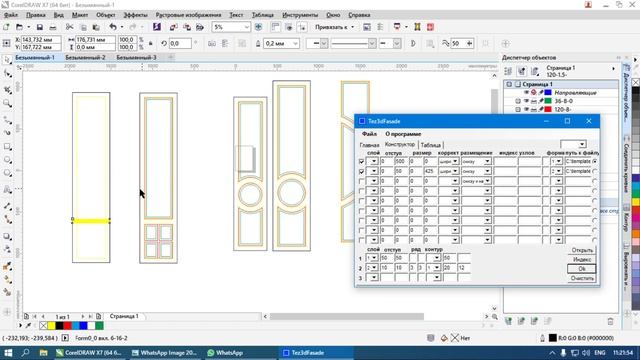Open second row коррект dropdown
The height and width of the screenshot is (360, 640).
click(455, 171)
